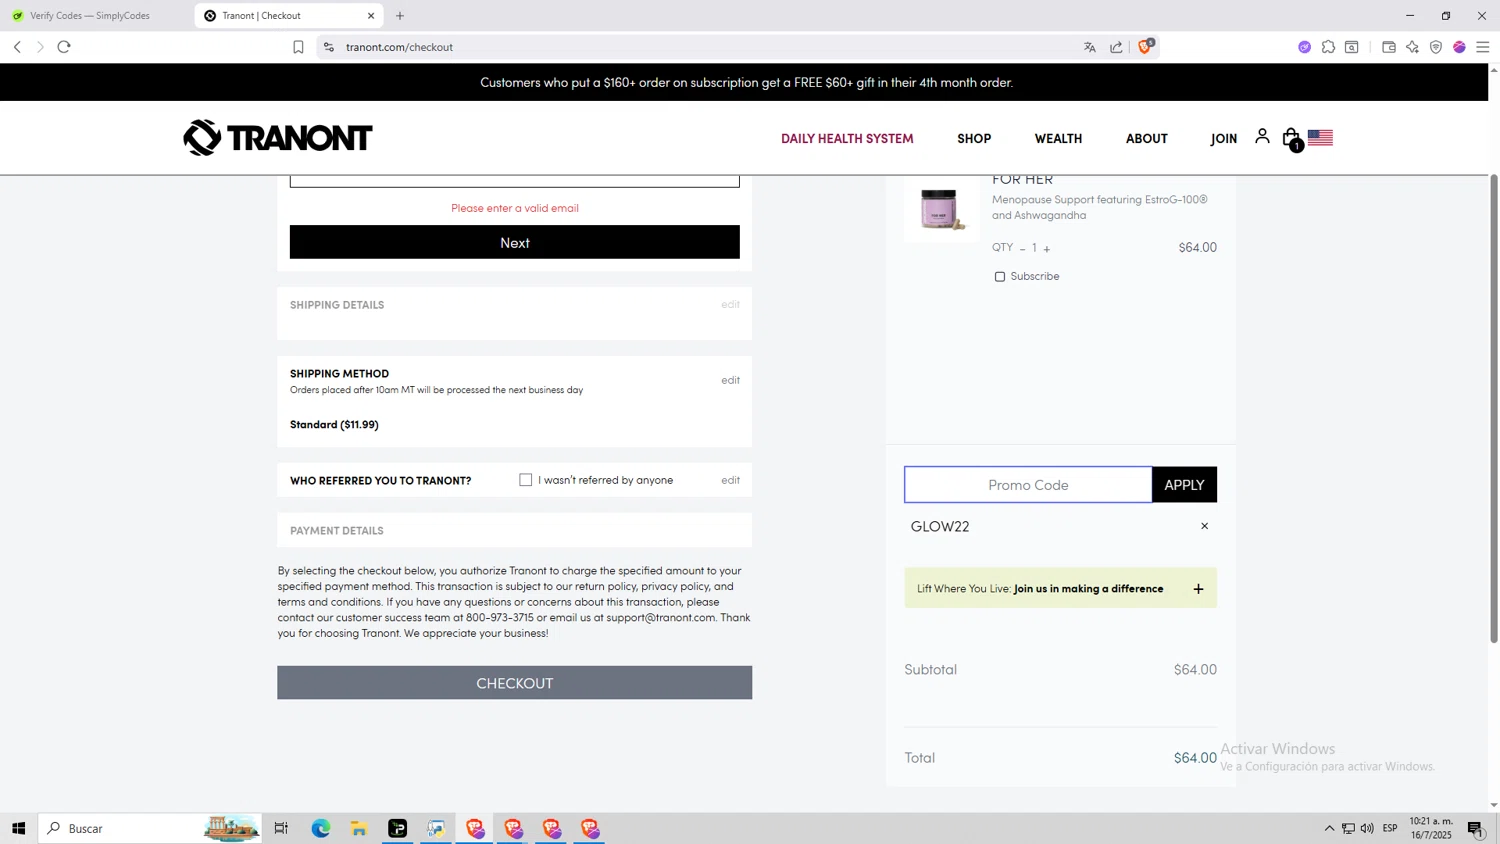
Task: Open File Explorer from taskbar
Action: (x=359, y=828)
